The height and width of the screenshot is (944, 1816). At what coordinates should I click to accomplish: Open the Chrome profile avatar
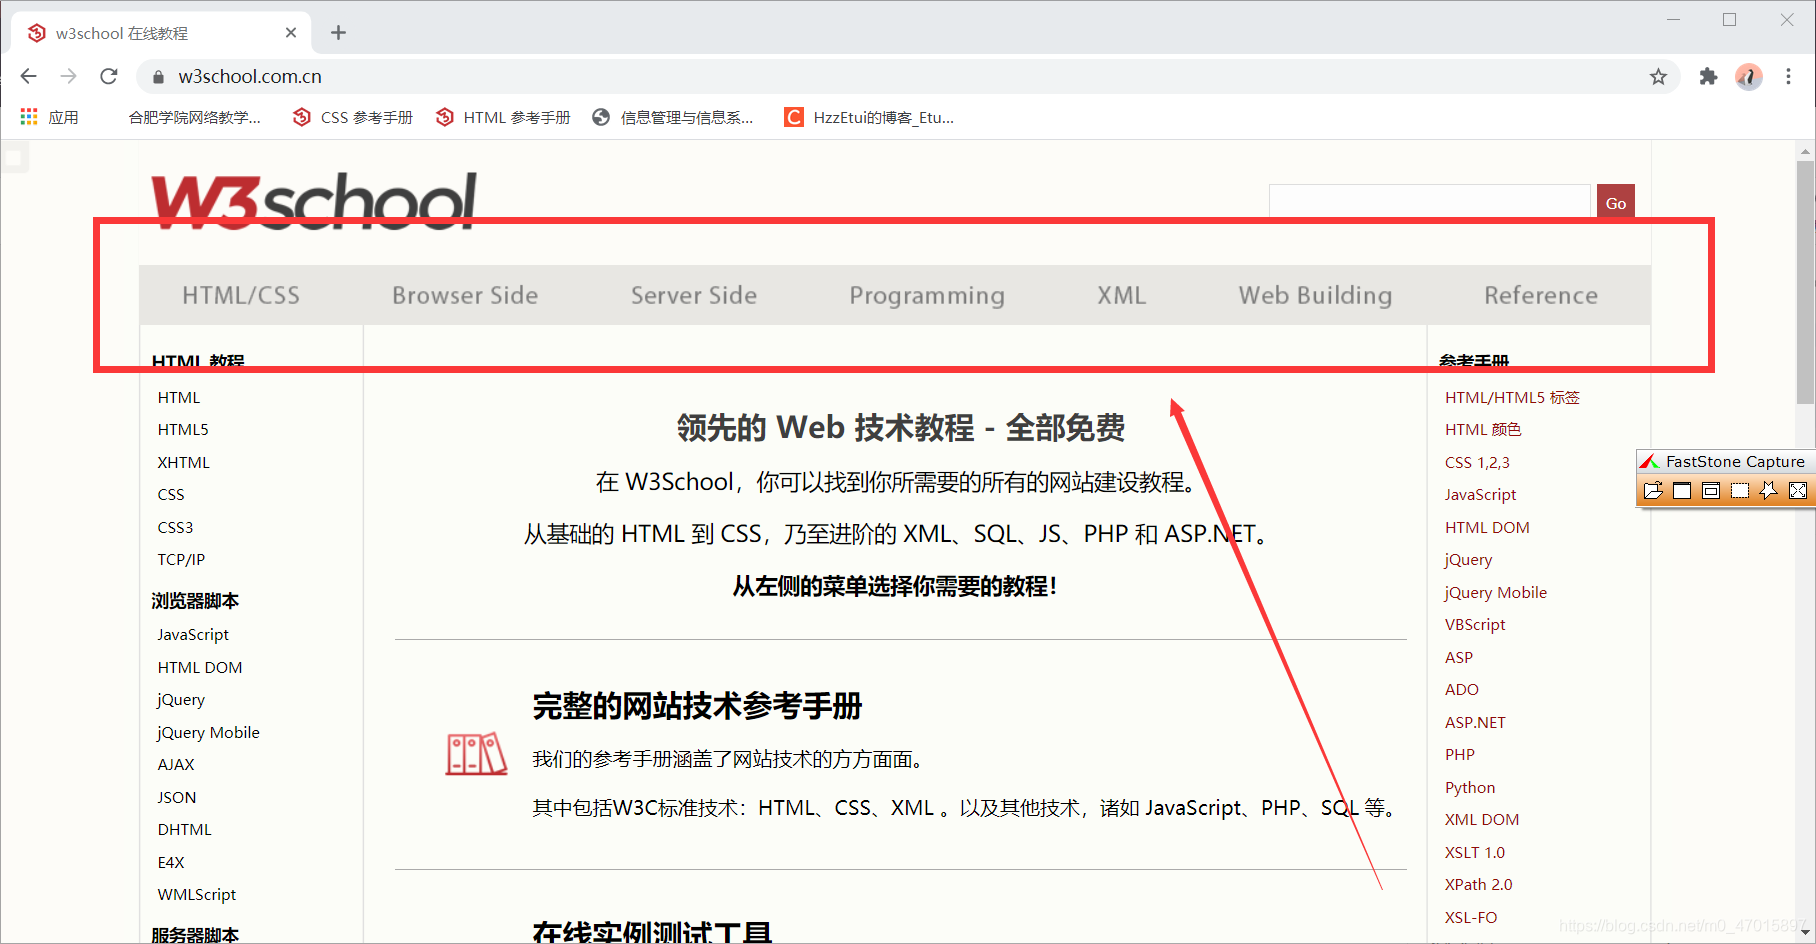pyautogui.click(x=1749, y=76)
